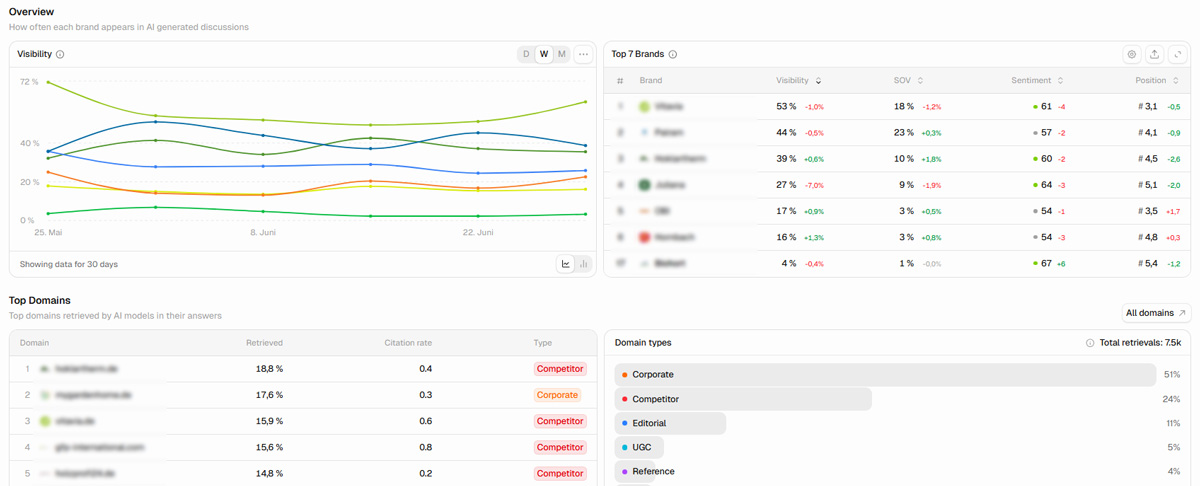The width and height of the screenshot is (1200, 486).
Task: Click the # 5,4 position value
Action: pyautogui.click(x=1147, y=263)
